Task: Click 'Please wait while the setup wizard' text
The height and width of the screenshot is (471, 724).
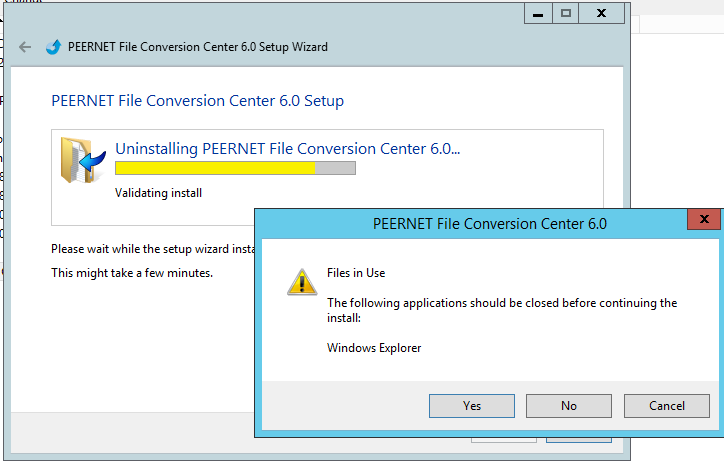Action: (153, 249)
